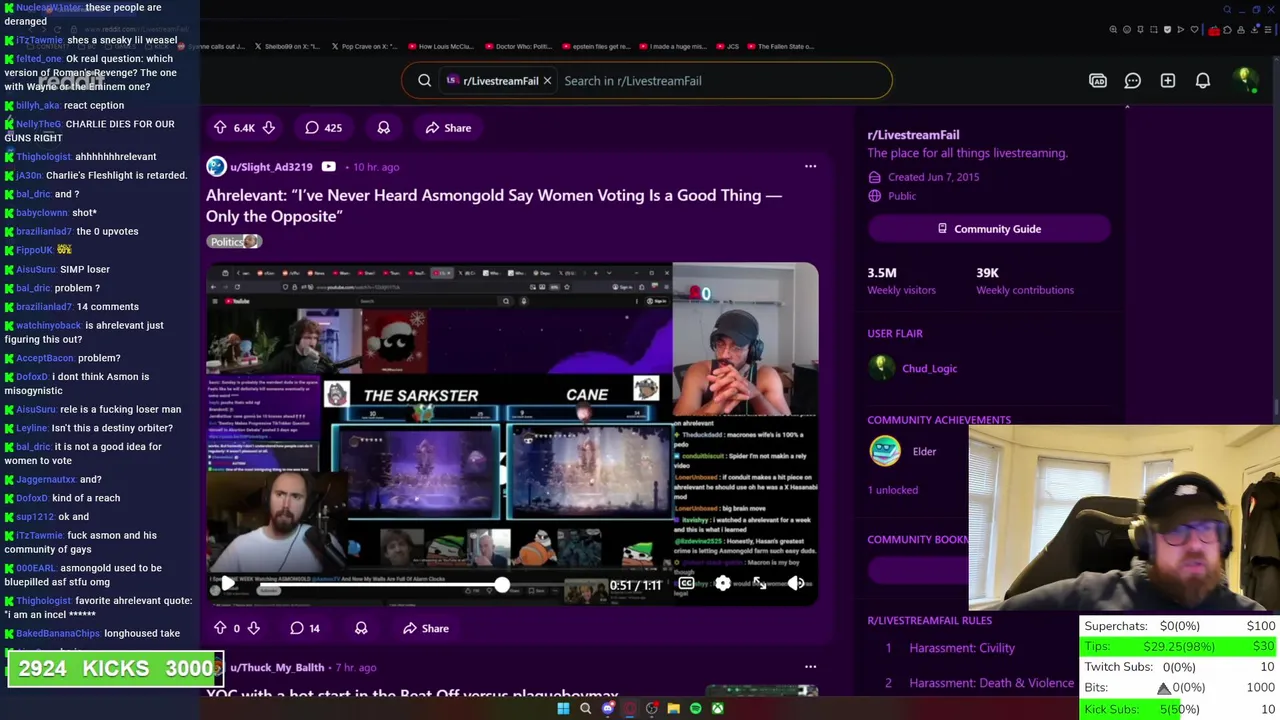Open the options menu for the Thuck_My_Ballth post

(810, 667)
